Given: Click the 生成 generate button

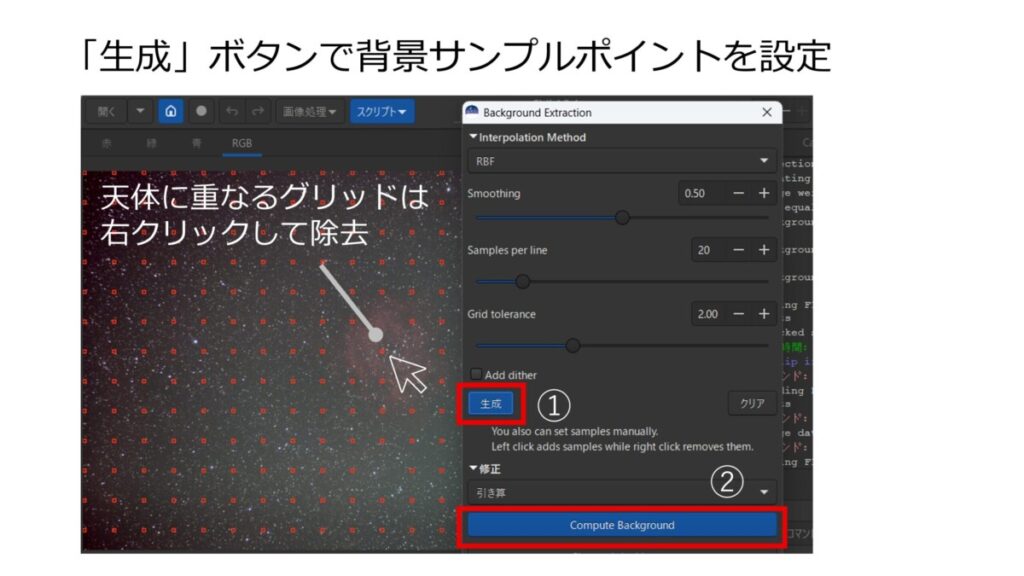Looking at the screenshot, I should tap(490, 404).
